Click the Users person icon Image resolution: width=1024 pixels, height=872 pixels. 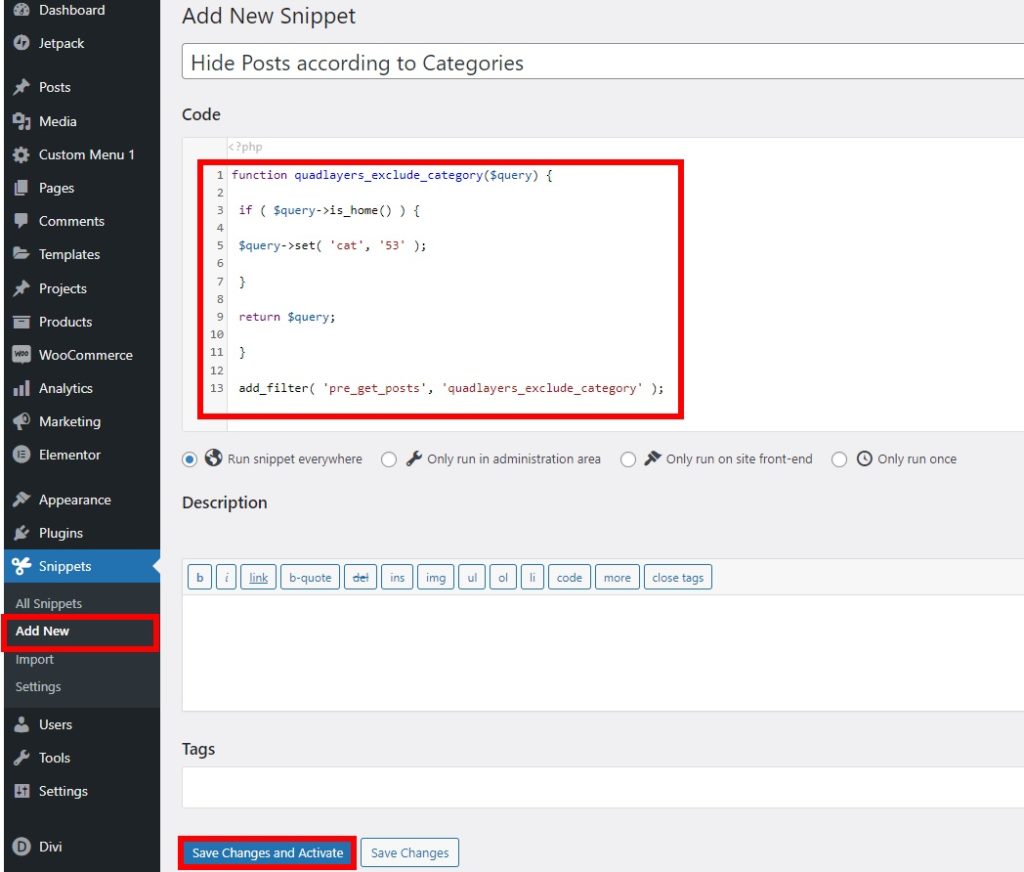point(22,724)
